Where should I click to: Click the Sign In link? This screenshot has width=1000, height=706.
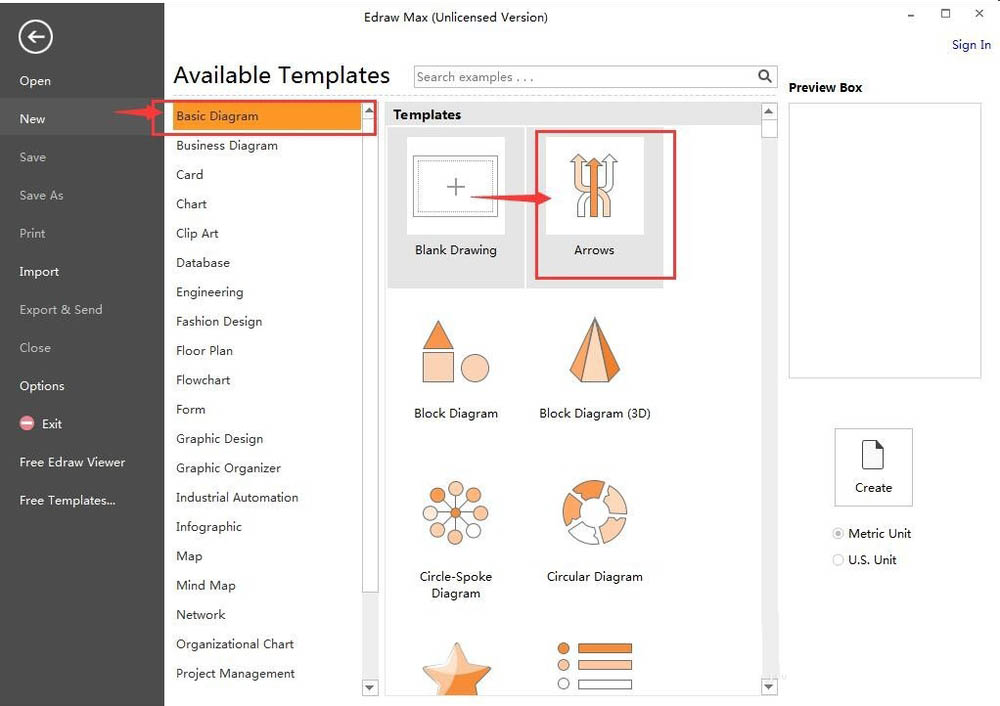coord(971,45)
